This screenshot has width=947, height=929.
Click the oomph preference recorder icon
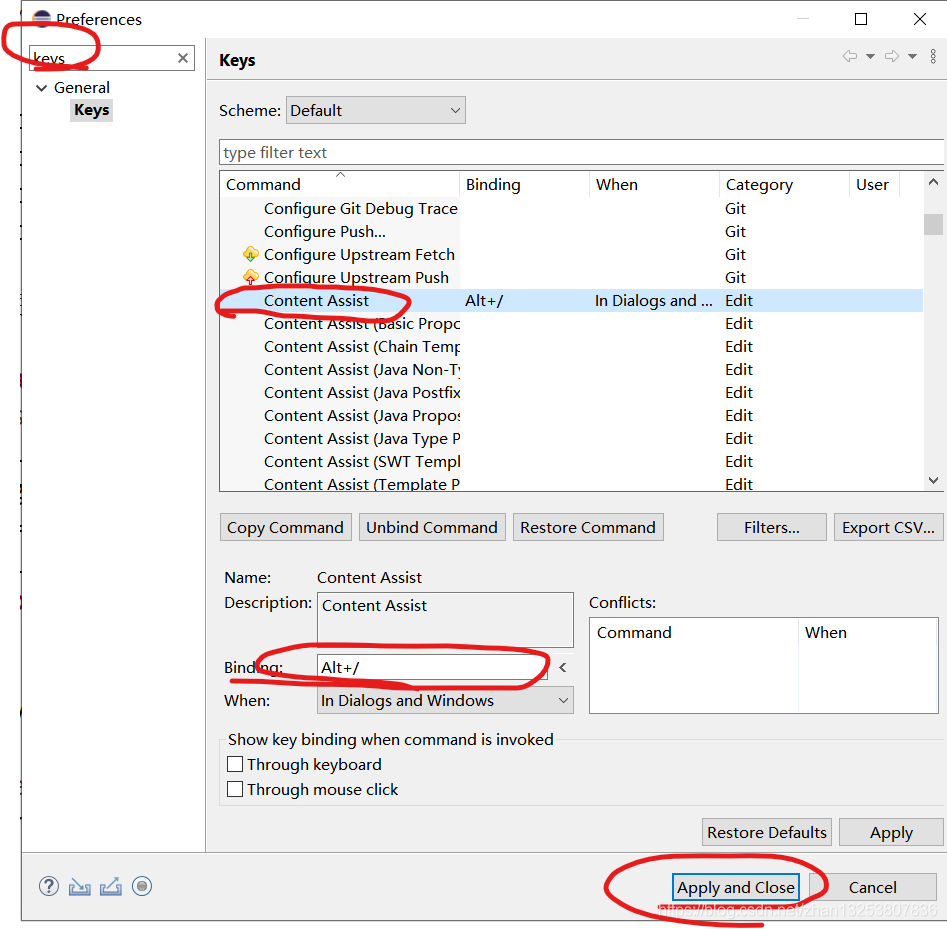coord(142,886)
